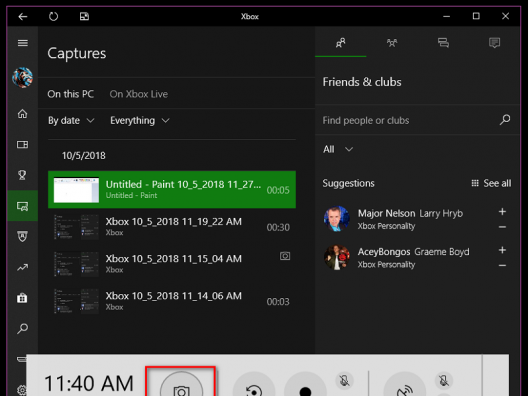
Task: Expand the Everything filter dropdown
Action: 140,121
